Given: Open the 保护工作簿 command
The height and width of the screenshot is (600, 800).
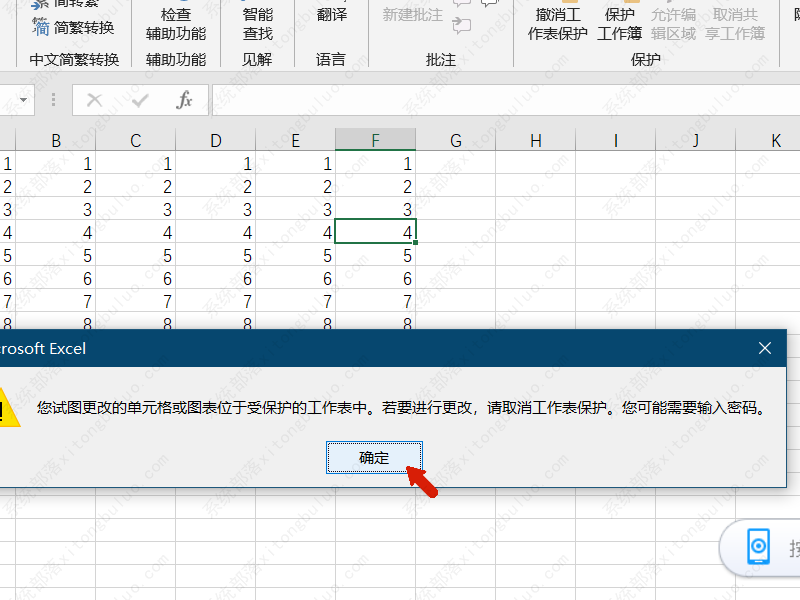Looking at the screenshot, I should (620, 24).
